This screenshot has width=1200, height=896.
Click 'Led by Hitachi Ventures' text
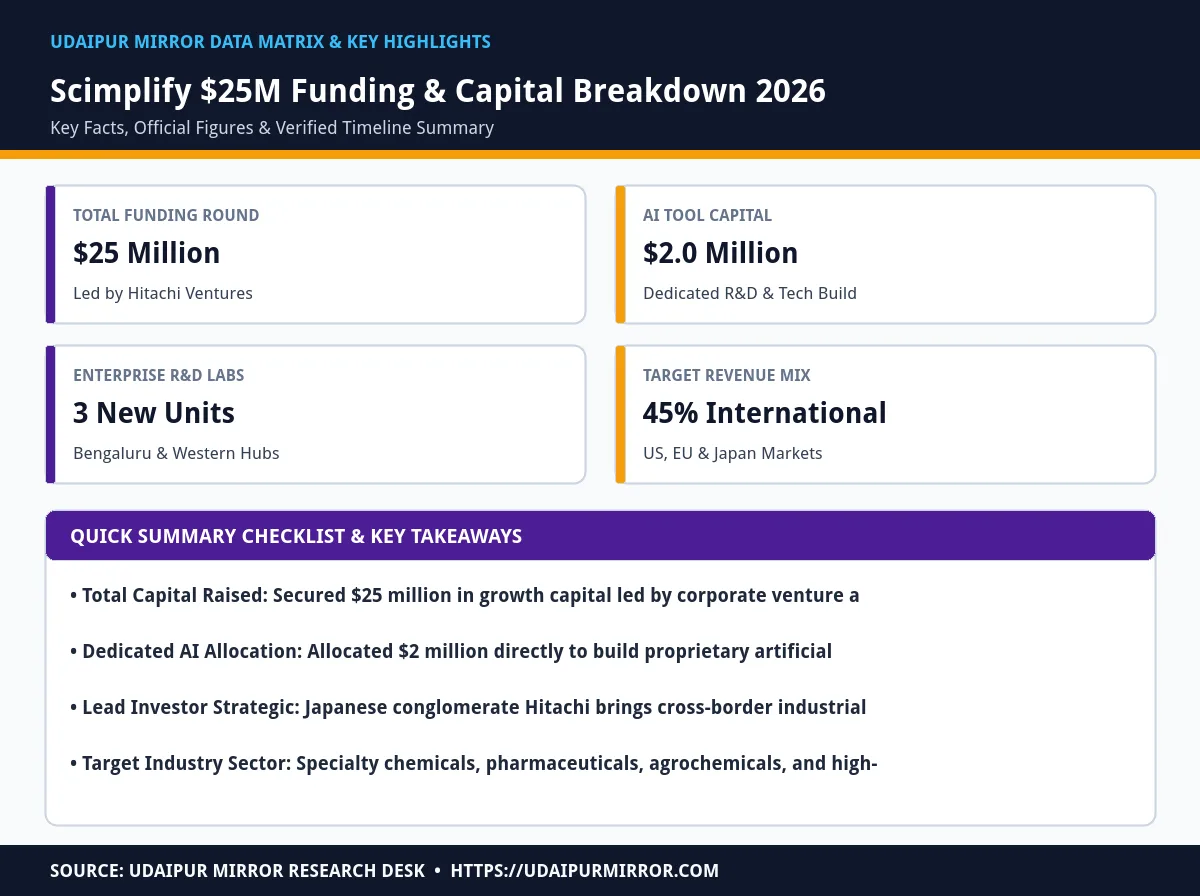[163, 293]
